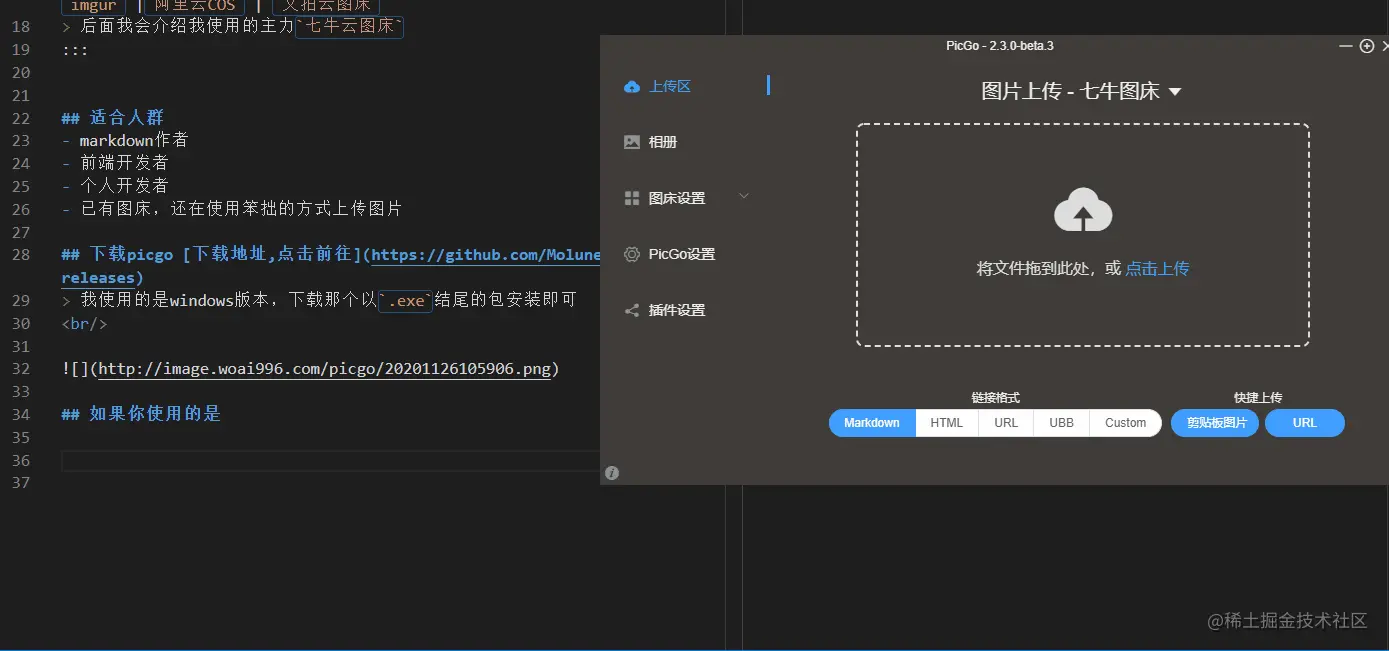
Task: Switch link format to HTML
Action: pyautogui.click(x=945, y=422)
